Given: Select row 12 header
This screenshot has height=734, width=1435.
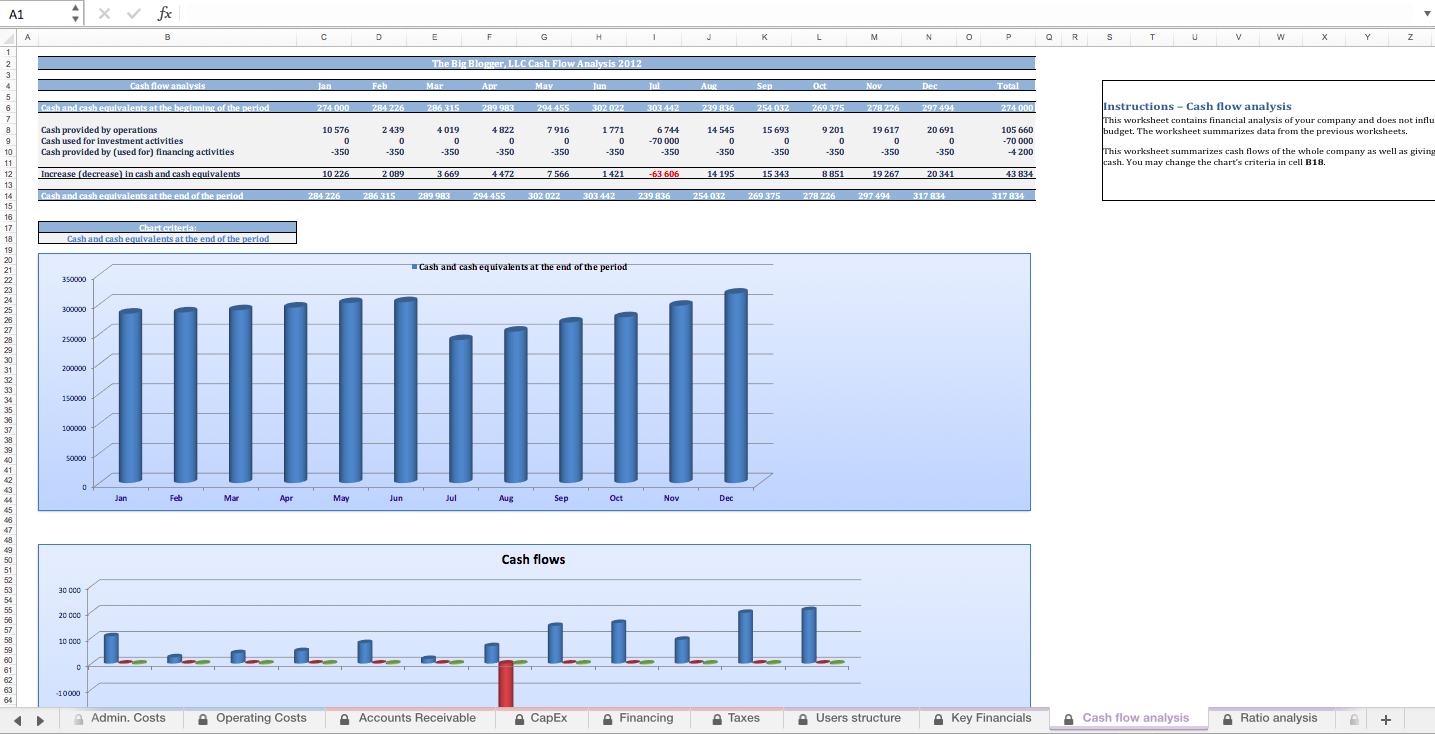Looking at the screenshot, I should (8, 174).
